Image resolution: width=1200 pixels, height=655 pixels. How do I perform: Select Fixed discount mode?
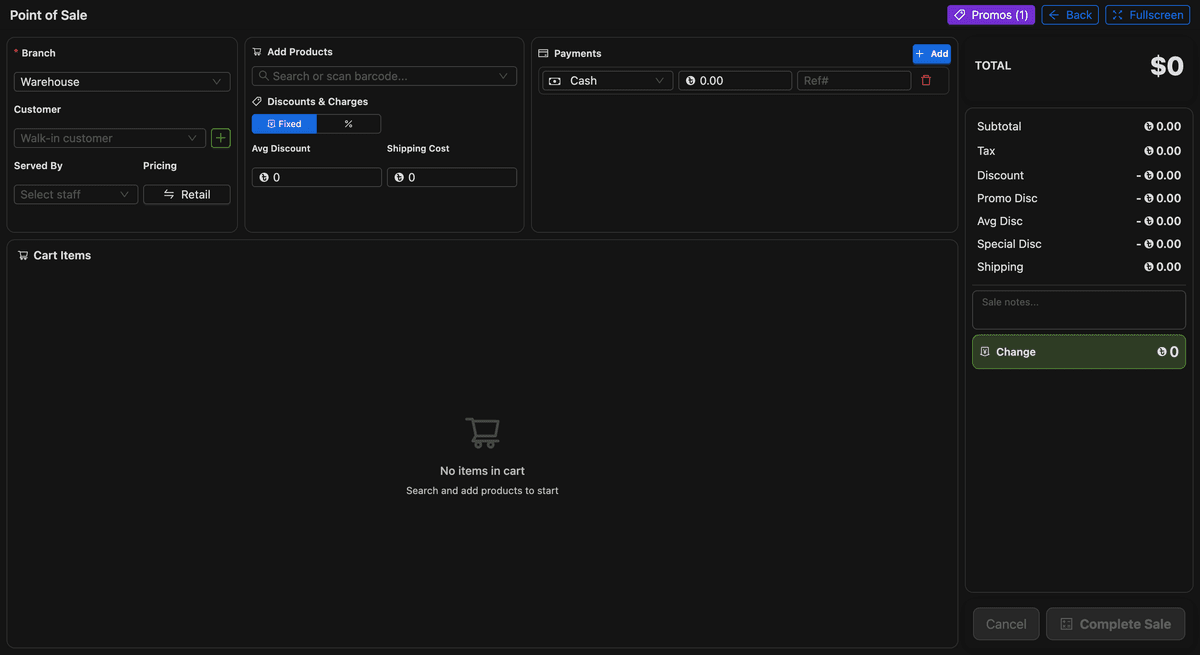[284, 124]
